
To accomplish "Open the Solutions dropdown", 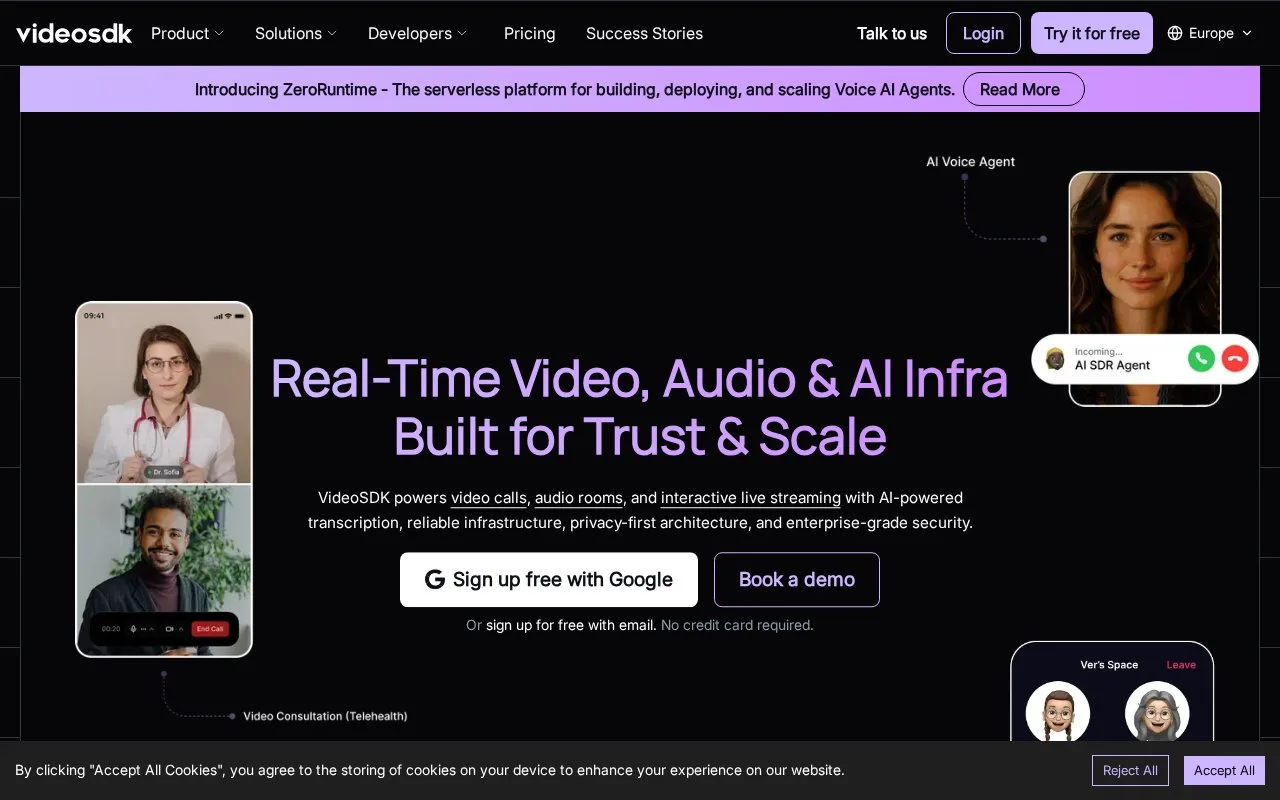I will [x=296, y=33].
